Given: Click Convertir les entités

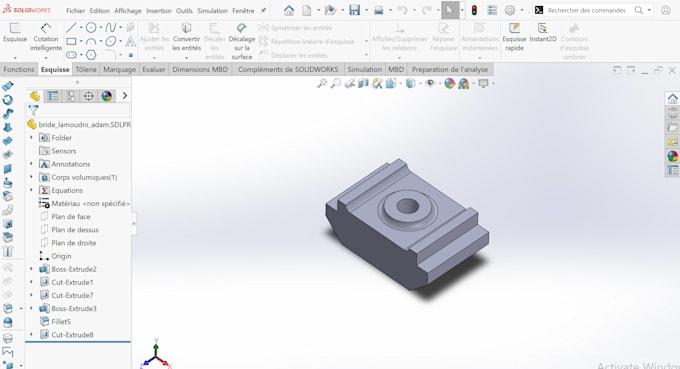Looking at the screenshot, I should [186, 37].
